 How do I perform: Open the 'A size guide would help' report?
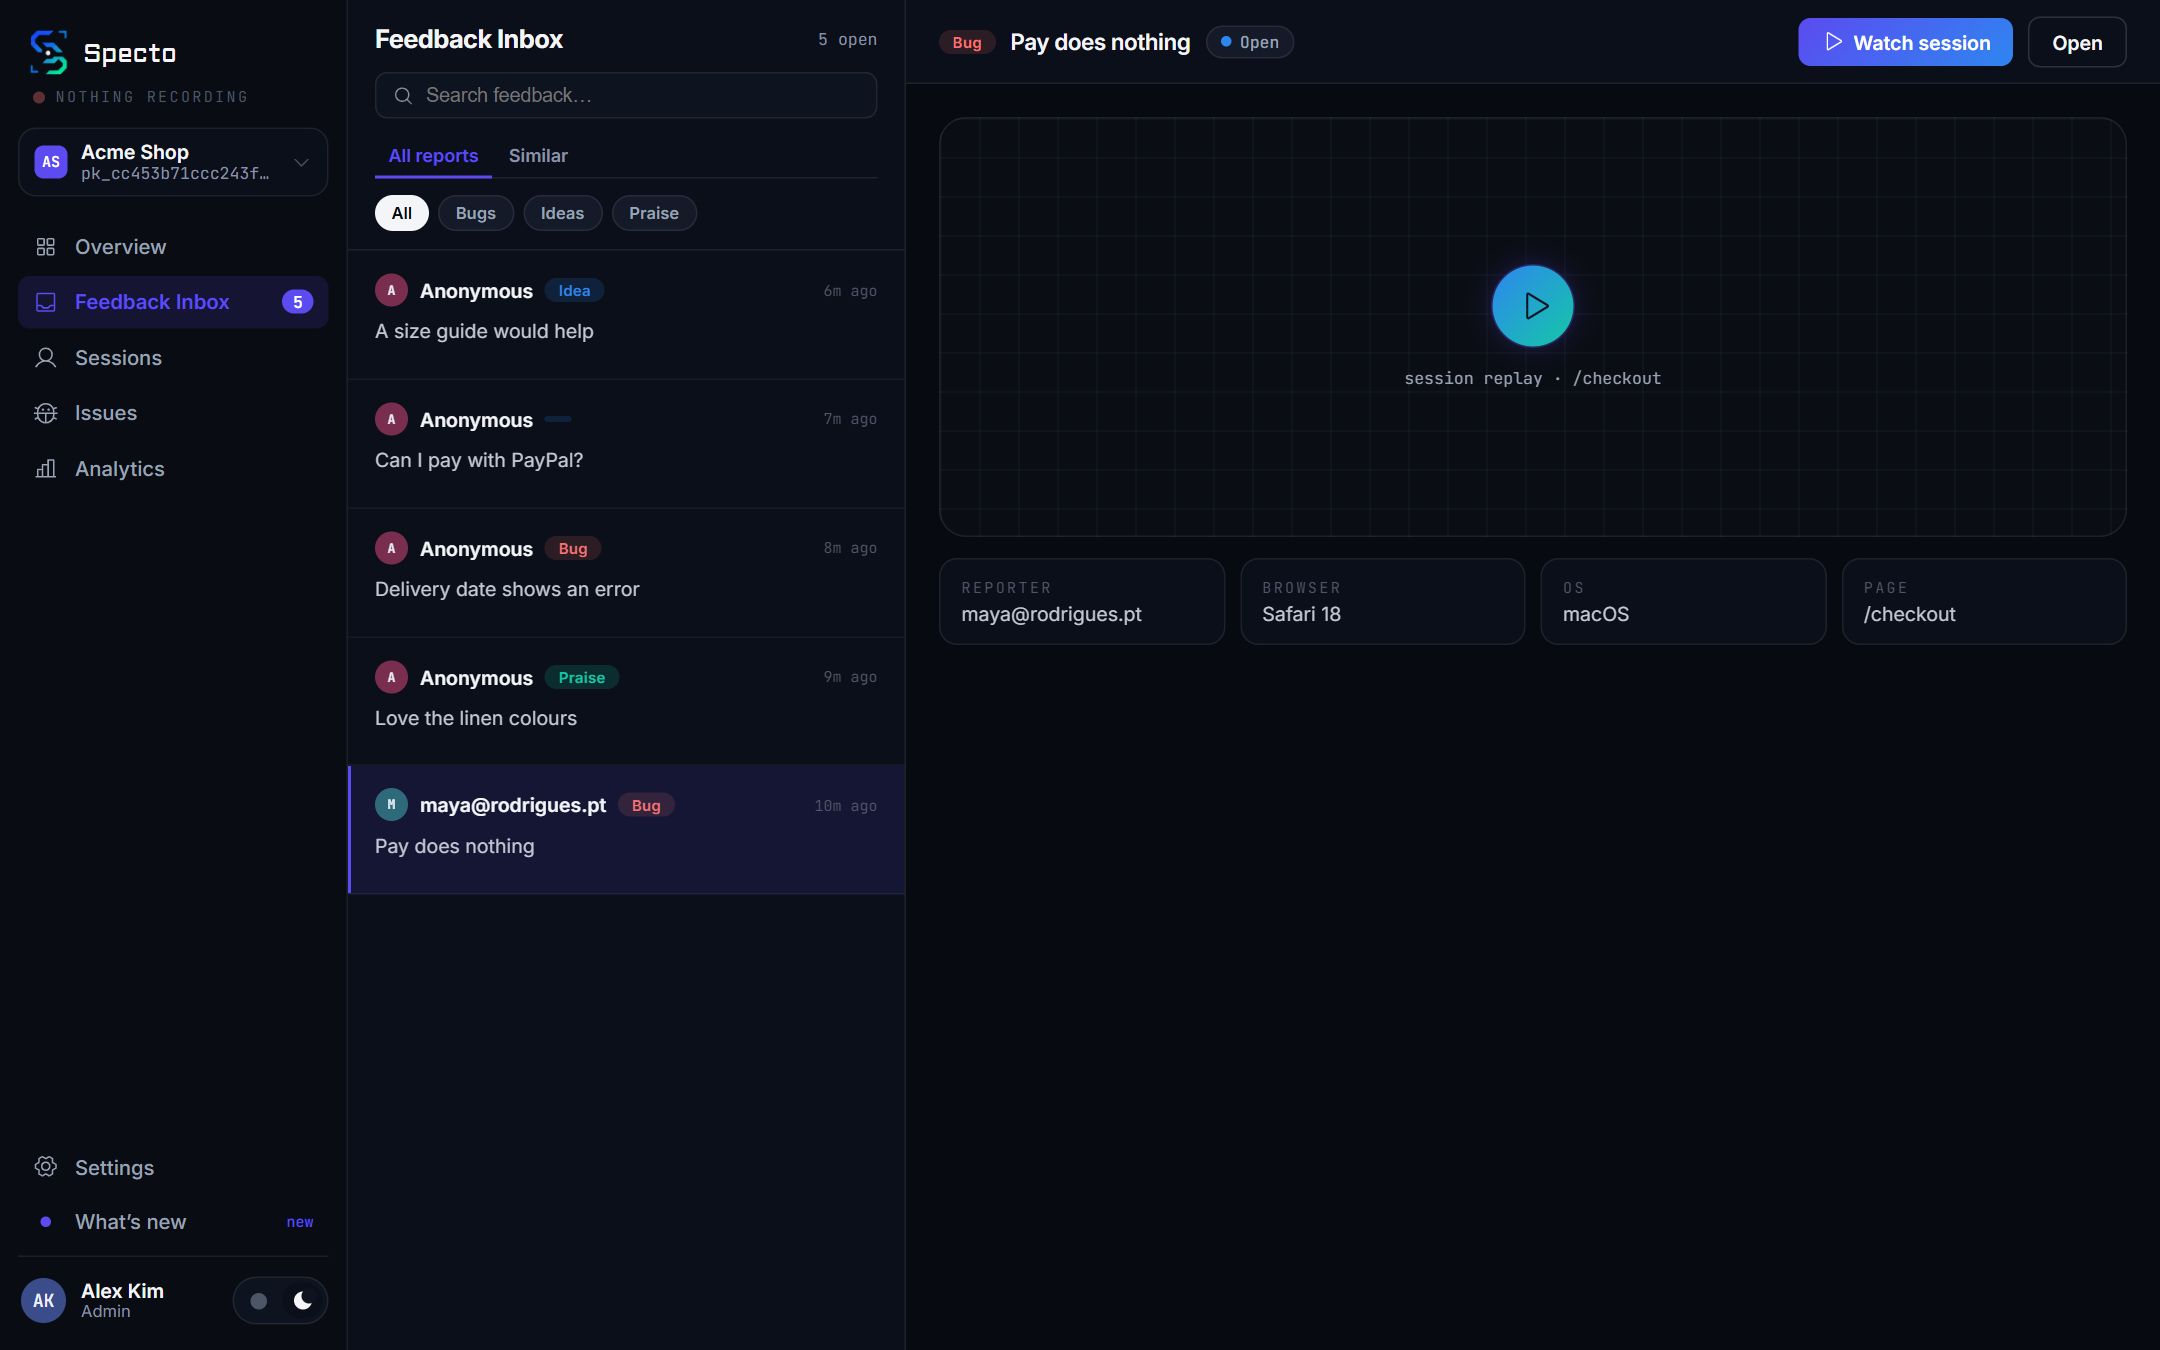626,315
